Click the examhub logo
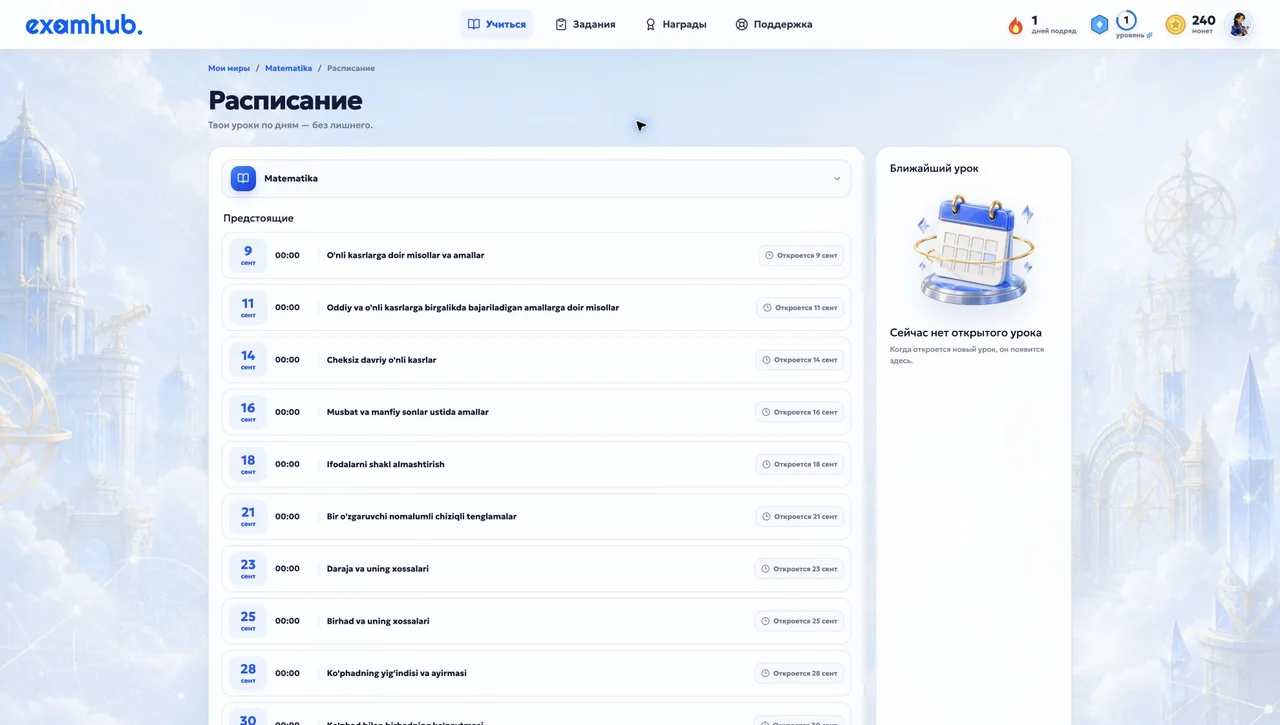This screenshot has height=725, width=1280. pyautogui.click(x=84, y=26)
